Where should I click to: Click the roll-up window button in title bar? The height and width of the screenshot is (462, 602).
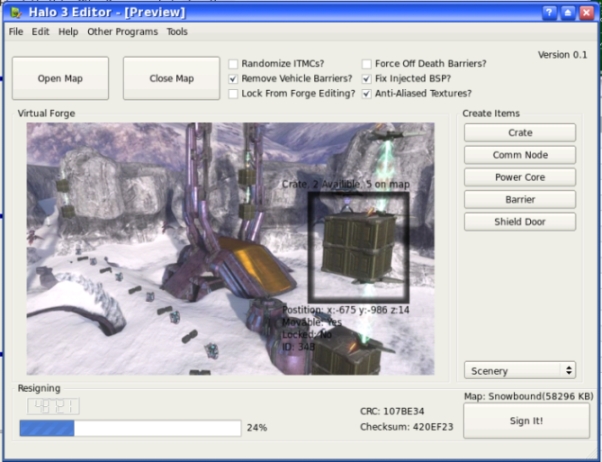pos(568,13)
